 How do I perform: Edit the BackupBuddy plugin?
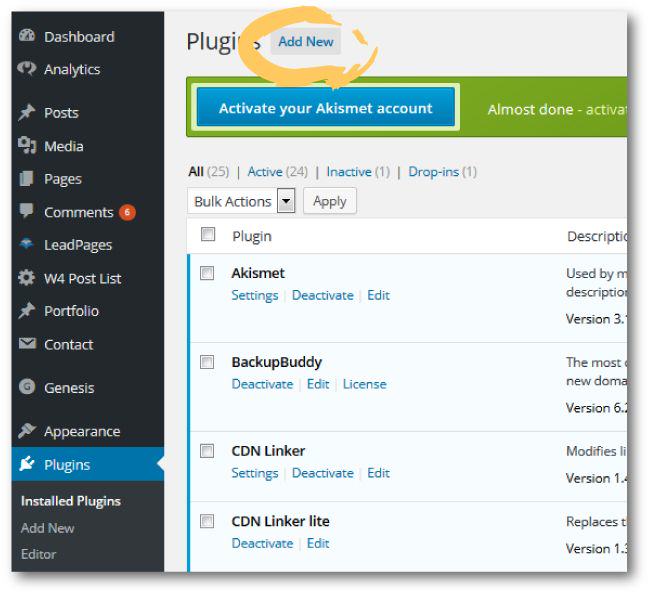click(318, 384)
